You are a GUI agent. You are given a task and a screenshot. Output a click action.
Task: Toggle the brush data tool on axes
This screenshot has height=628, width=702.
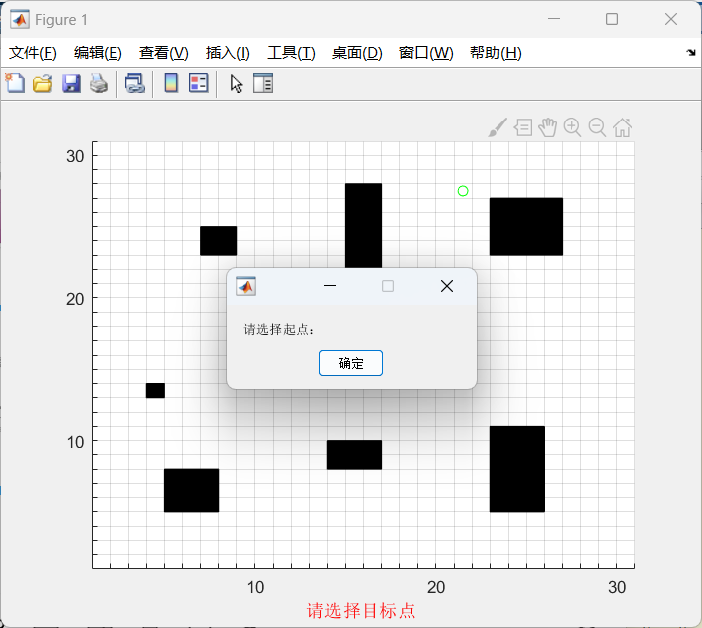497,127
